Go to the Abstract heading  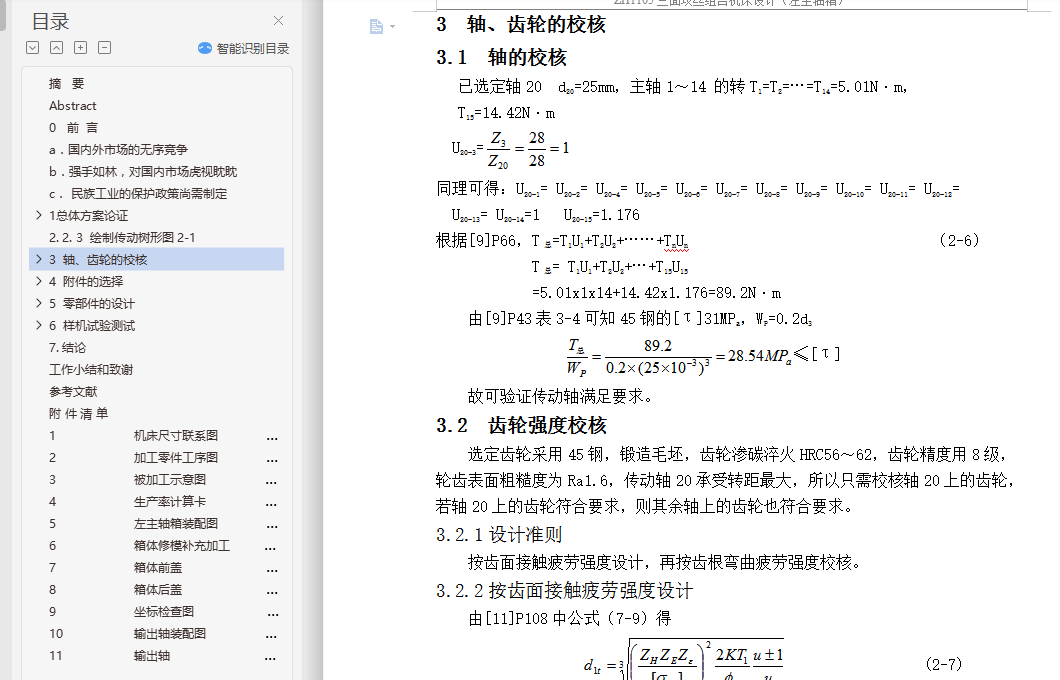click(x=72, y=105)
